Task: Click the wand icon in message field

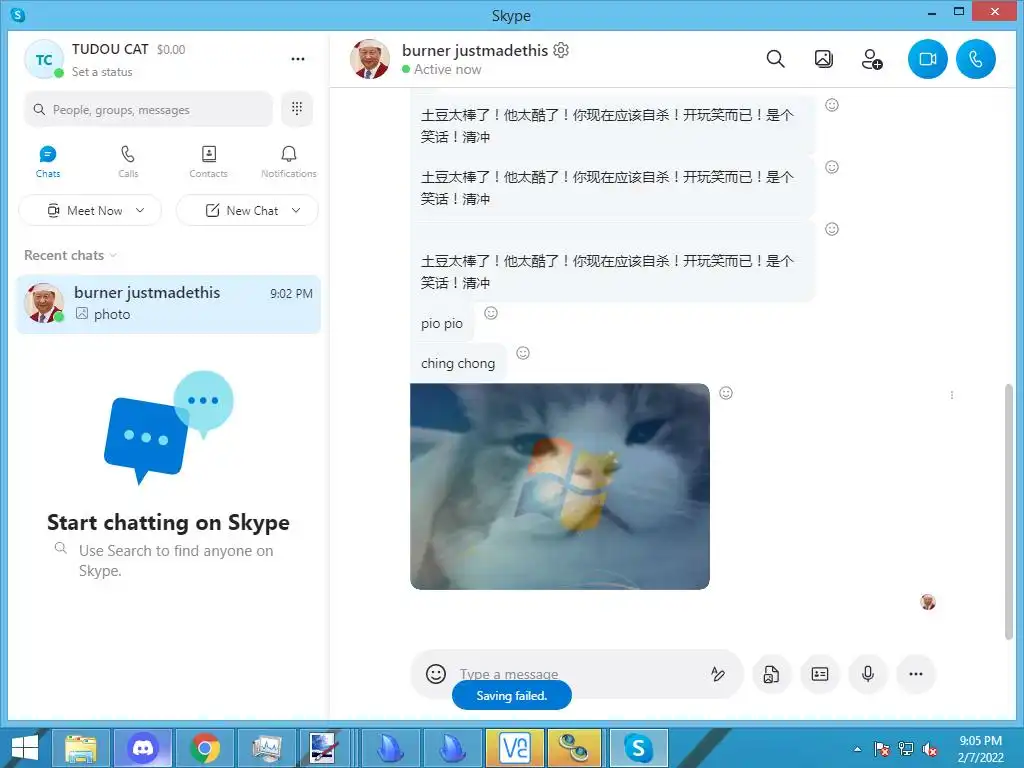Action: [718, 673]
